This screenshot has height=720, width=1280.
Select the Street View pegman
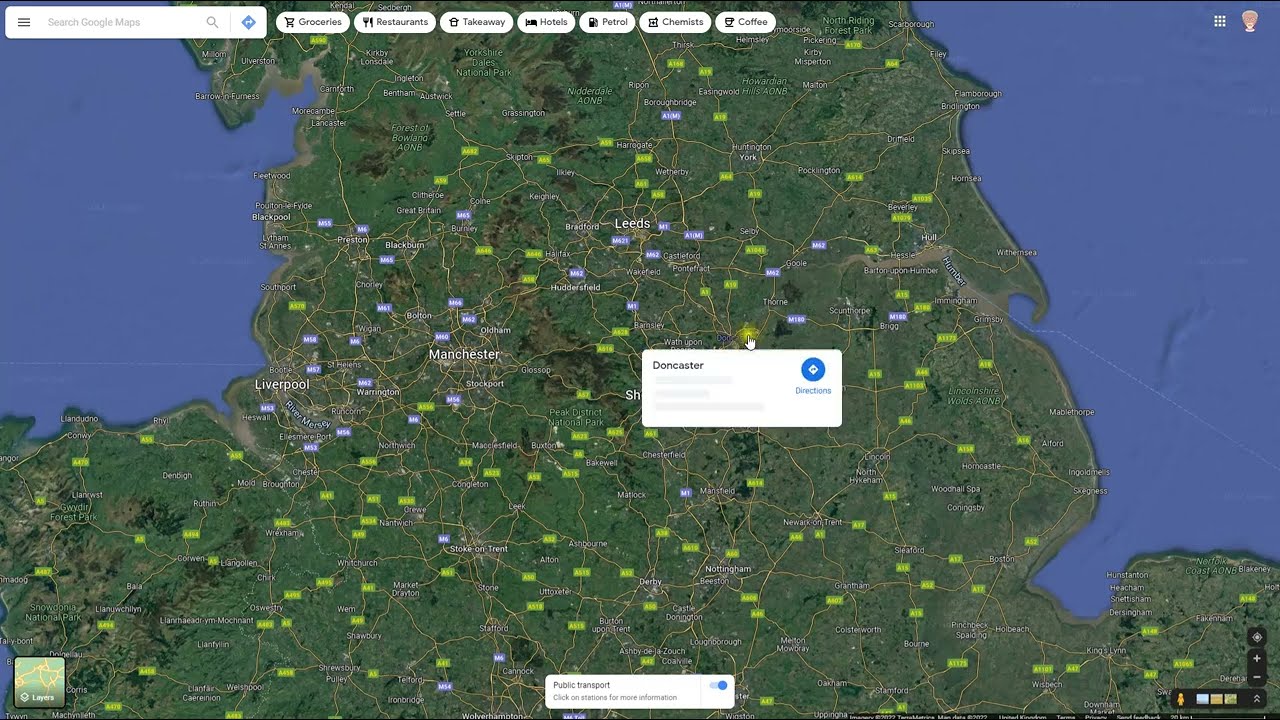coord(1181,699)
